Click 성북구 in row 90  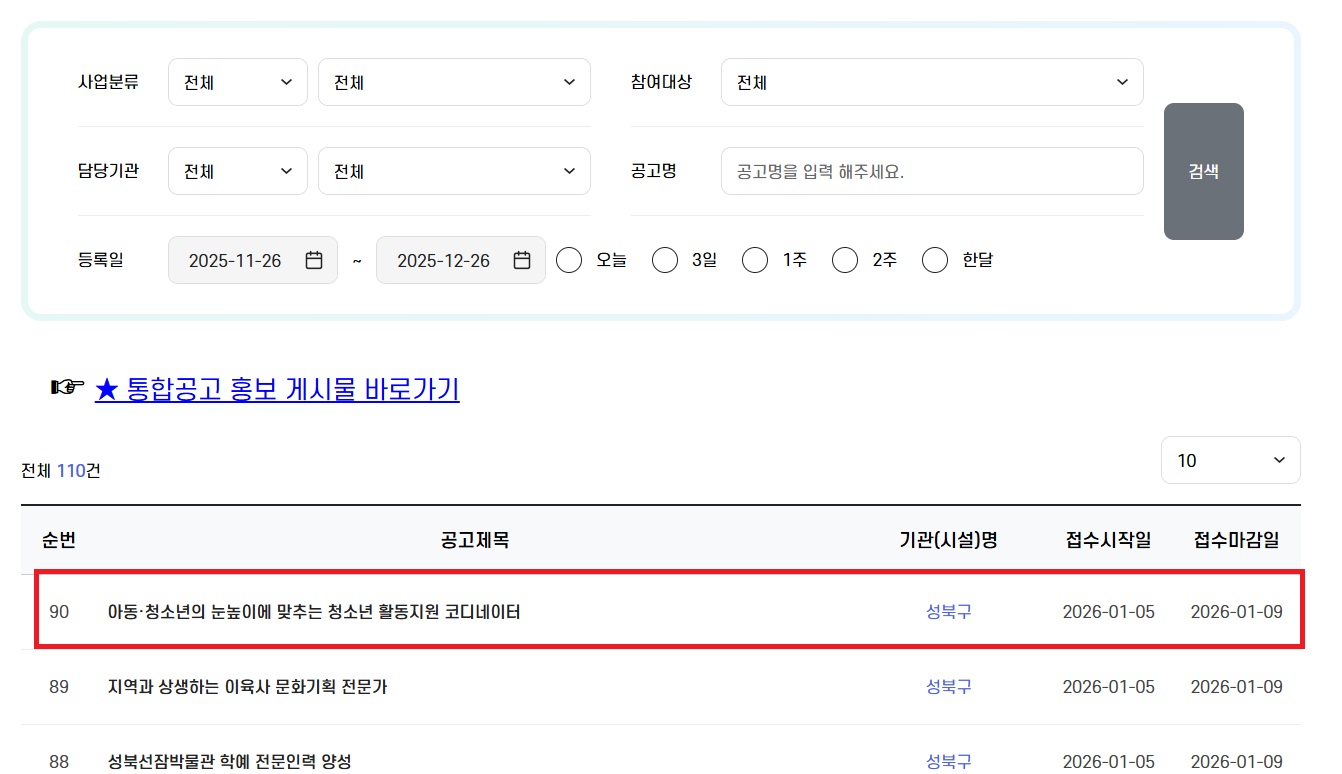(948, 612)
